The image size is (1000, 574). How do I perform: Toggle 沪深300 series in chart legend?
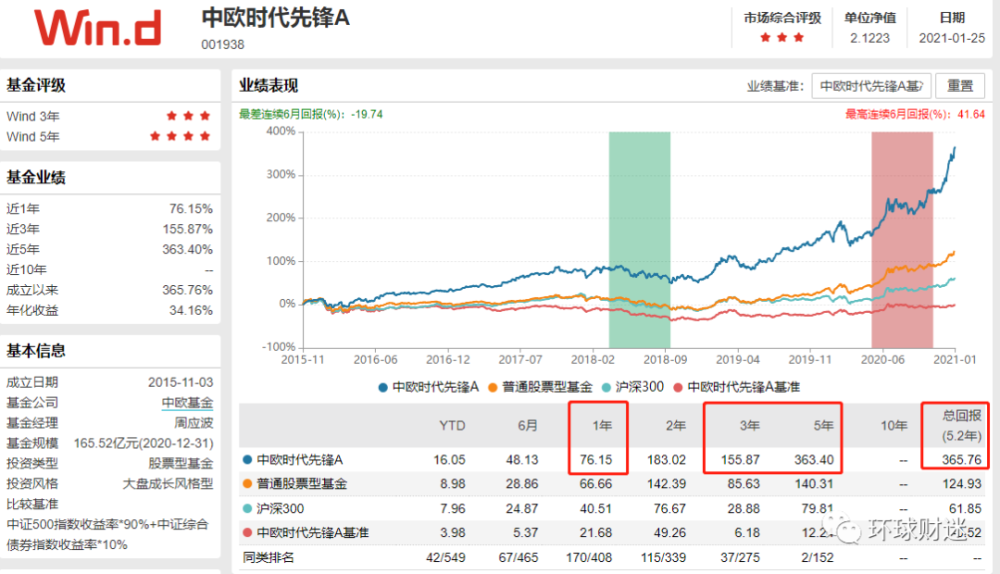[633, 387]
